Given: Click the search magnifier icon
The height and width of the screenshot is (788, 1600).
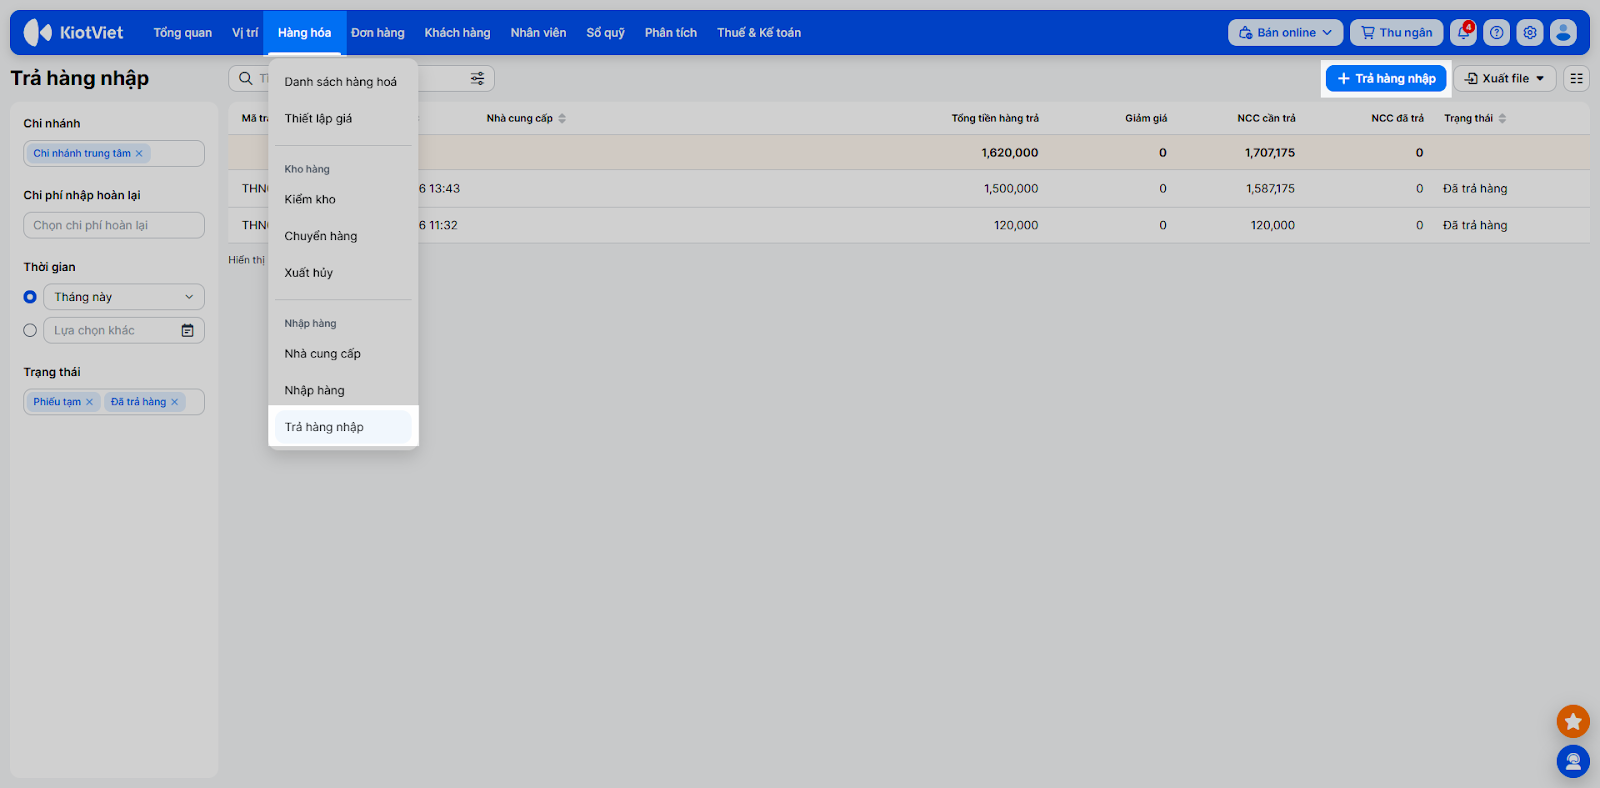Looking at the screenshot, I should point(245,78).
